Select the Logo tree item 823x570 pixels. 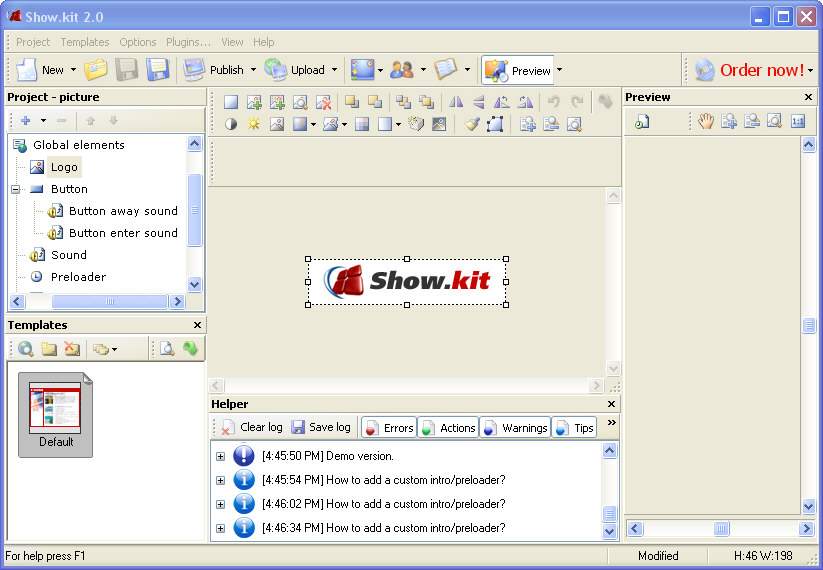coord(64,167)
